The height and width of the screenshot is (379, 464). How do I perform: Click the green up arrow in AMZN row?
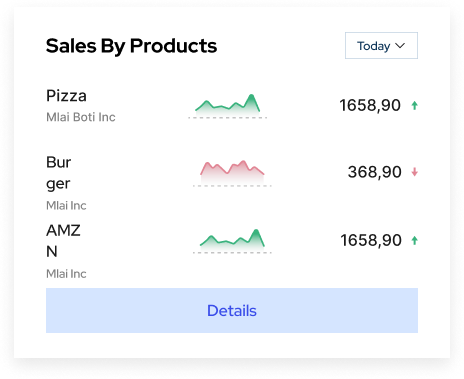(414, 240)
